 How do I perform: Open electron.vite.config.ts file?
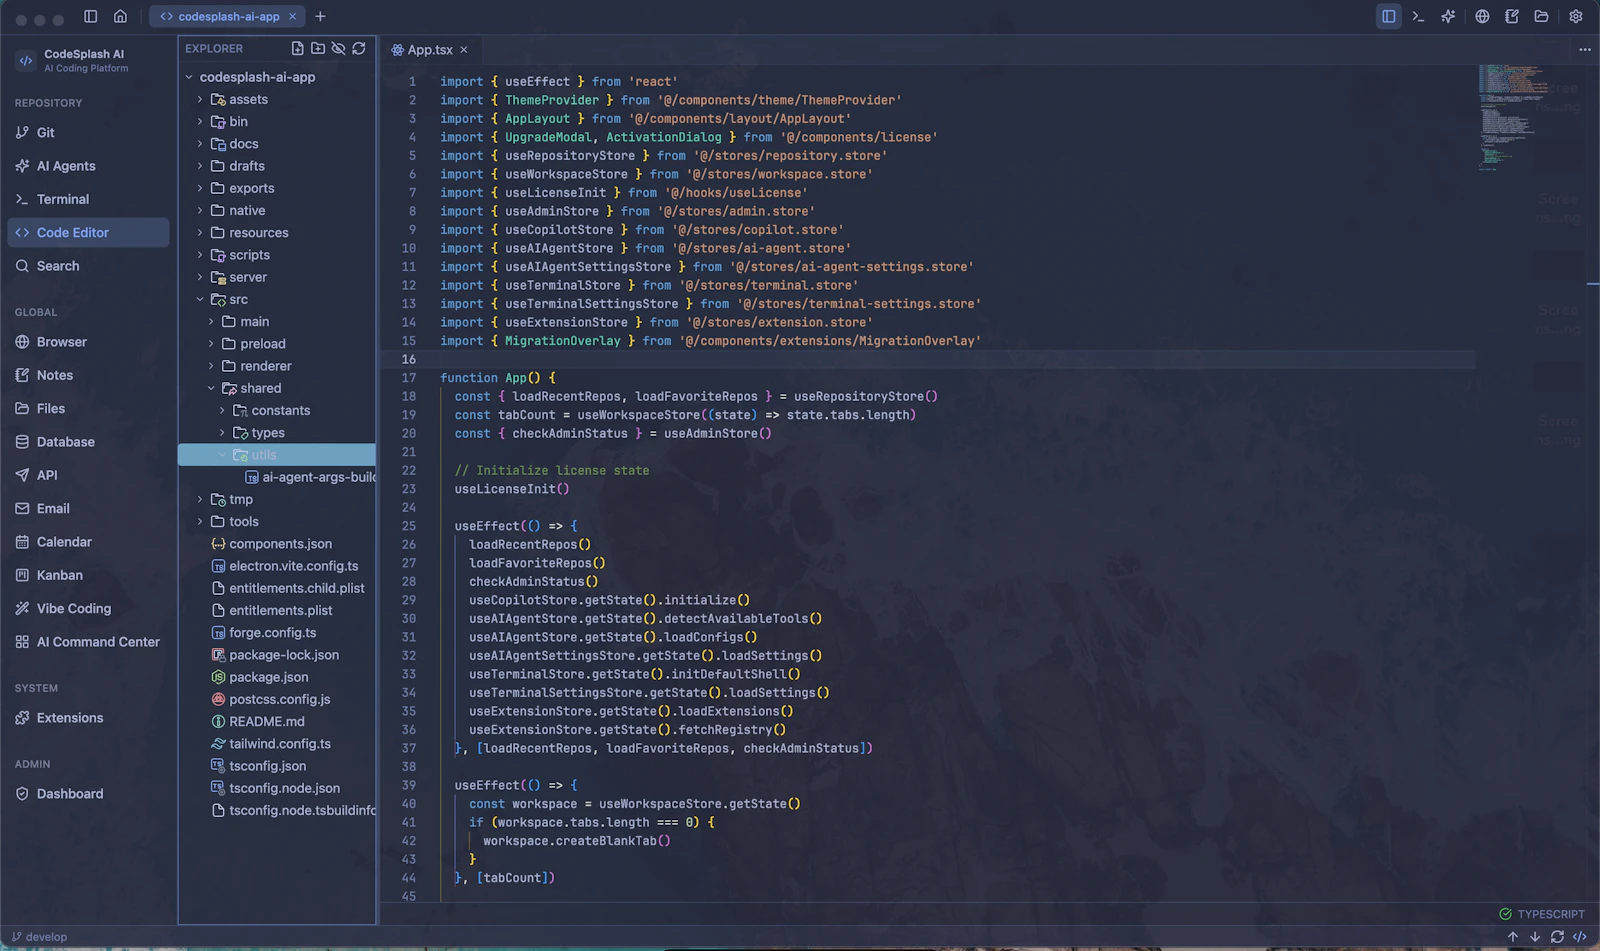pyautogui.click(x=278, y=566)
